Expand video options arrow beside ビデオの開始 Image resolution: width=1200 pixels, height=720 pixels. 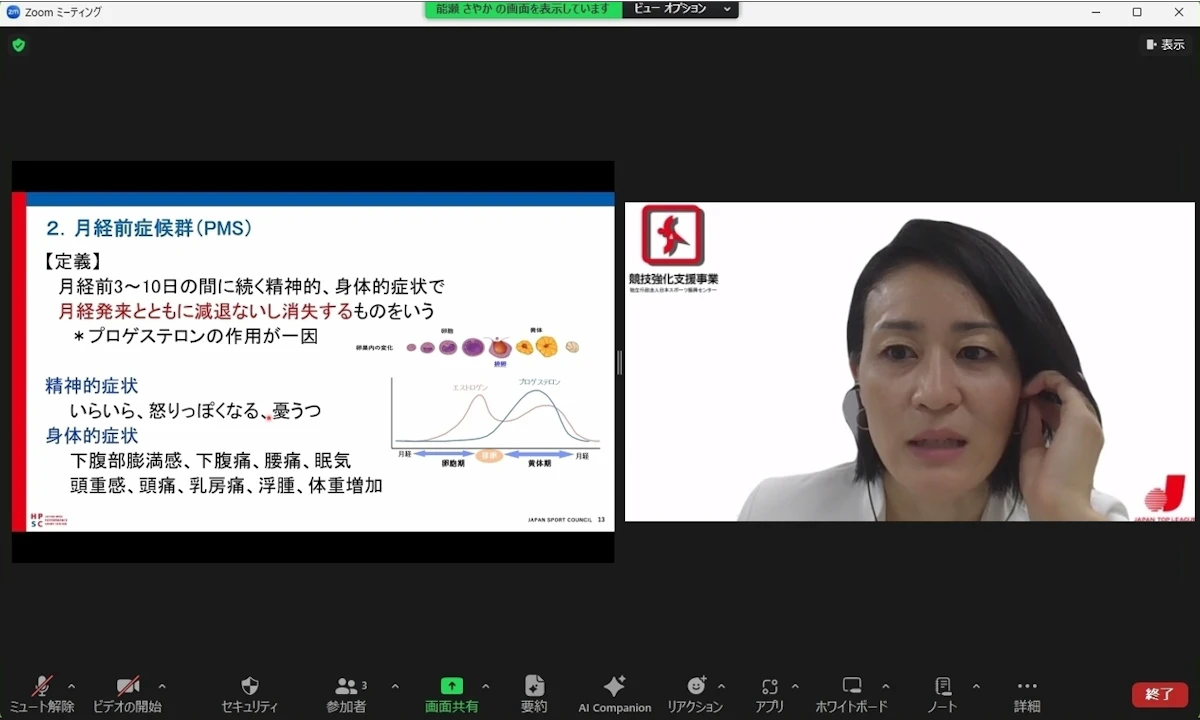(162, 687)
